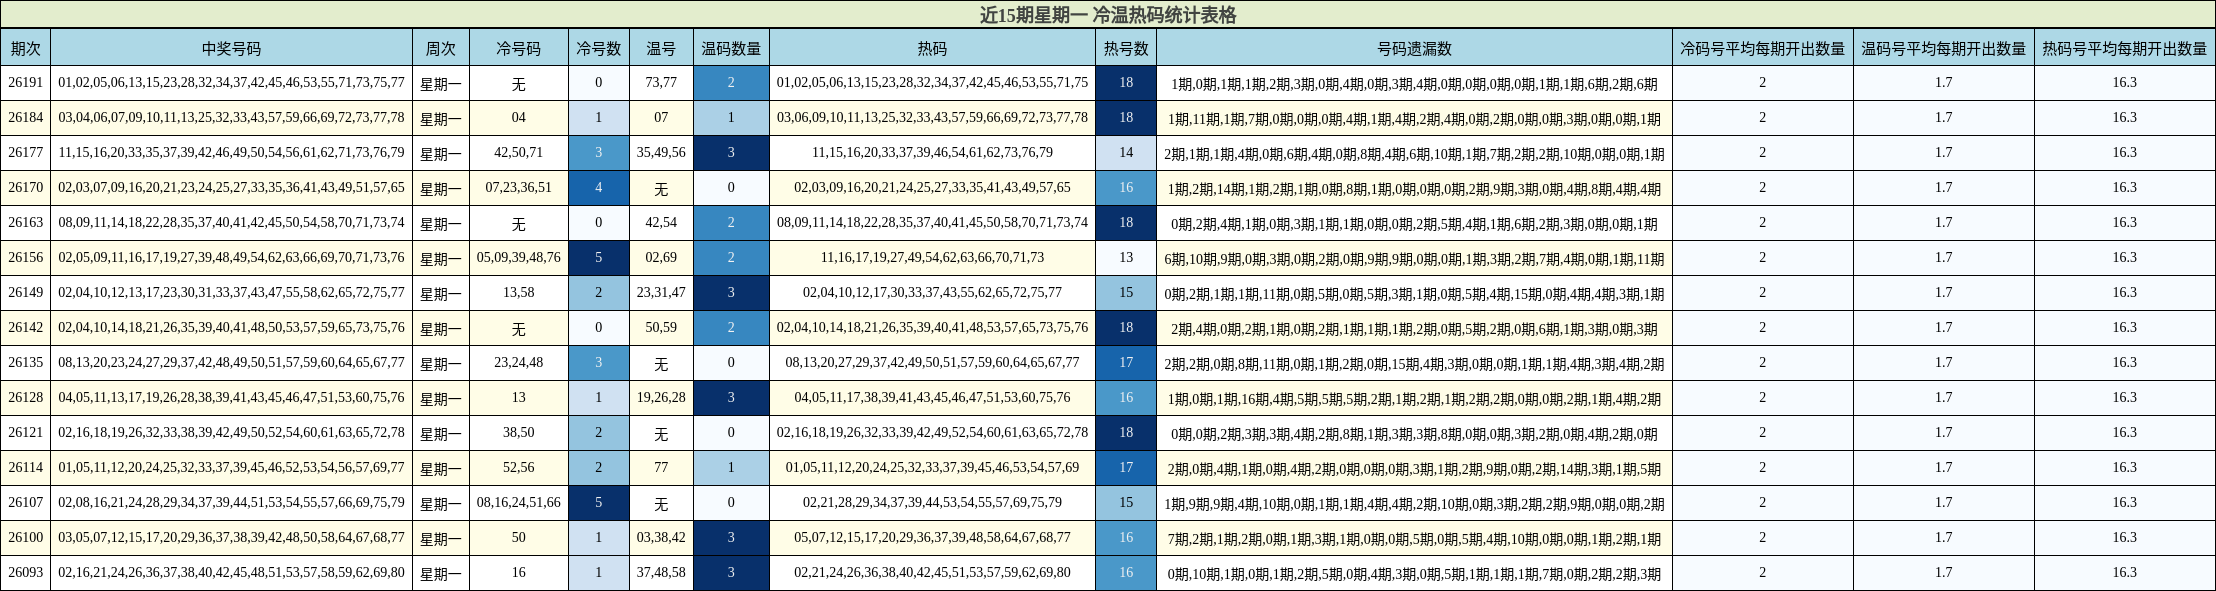Screen dimensions: 2216x591
Task: Select warm numbers cell 50,59
Action: [x=661, y=328]
